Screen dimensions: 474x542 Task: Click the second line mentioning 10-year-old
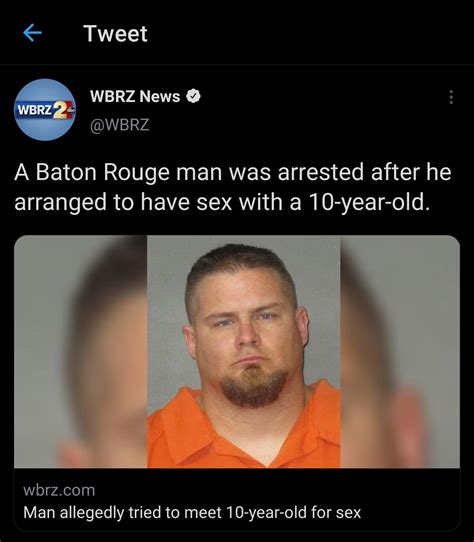coord(223,202)
